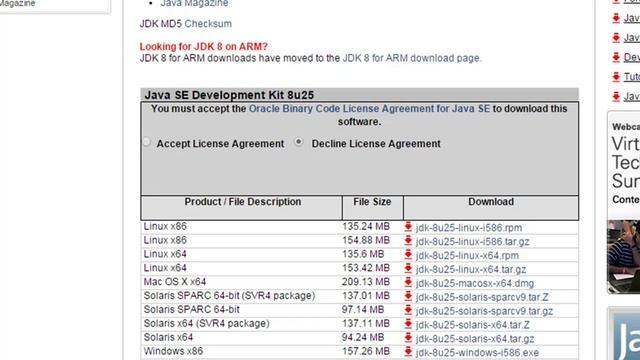This screenshot has height=360, width=640.
Task: Click Java SE Development Kit 8u25 heading
Action: (229, 95)
